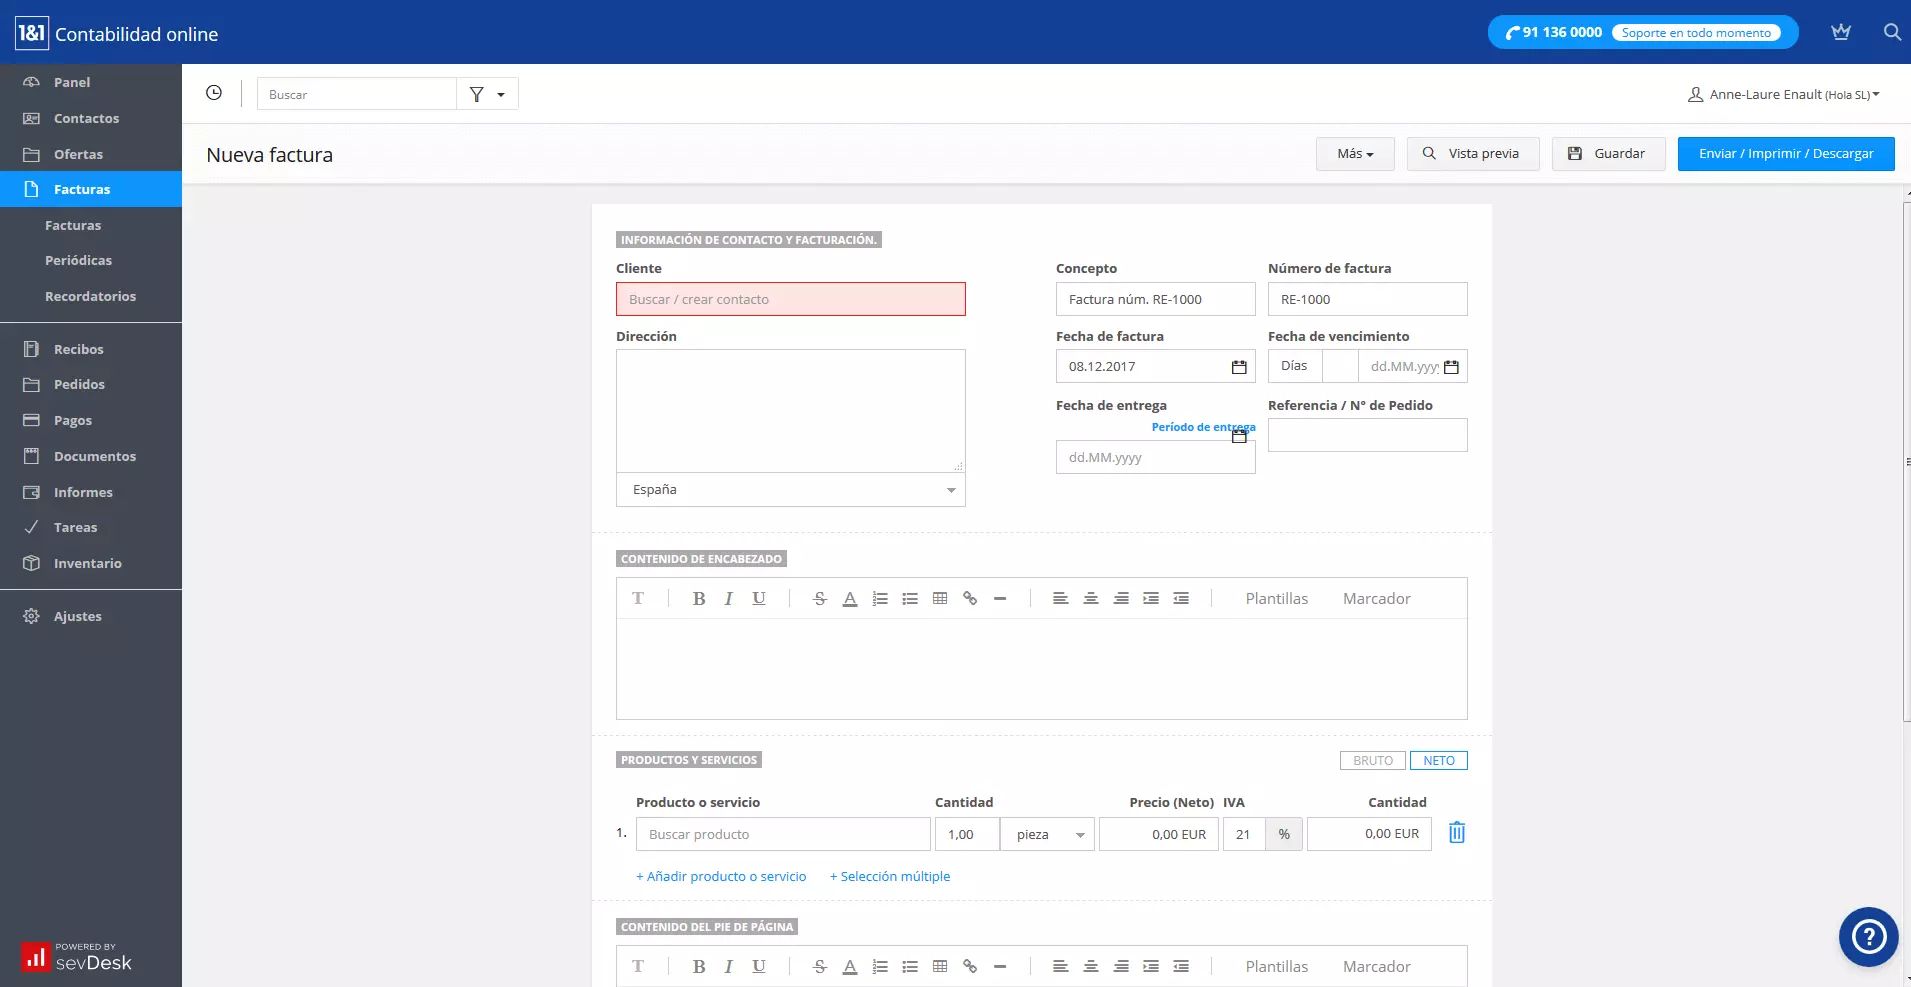This screenshot has width=1911, height=987.
Task: Go to the Periódicas section under Facturas
Action: 79,260
